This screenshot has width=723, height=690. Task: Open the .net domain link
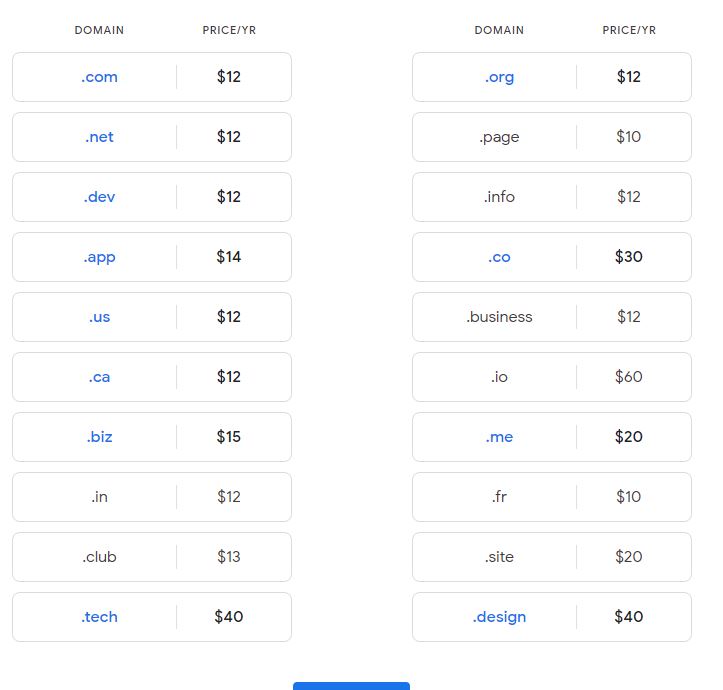[99, 137]
